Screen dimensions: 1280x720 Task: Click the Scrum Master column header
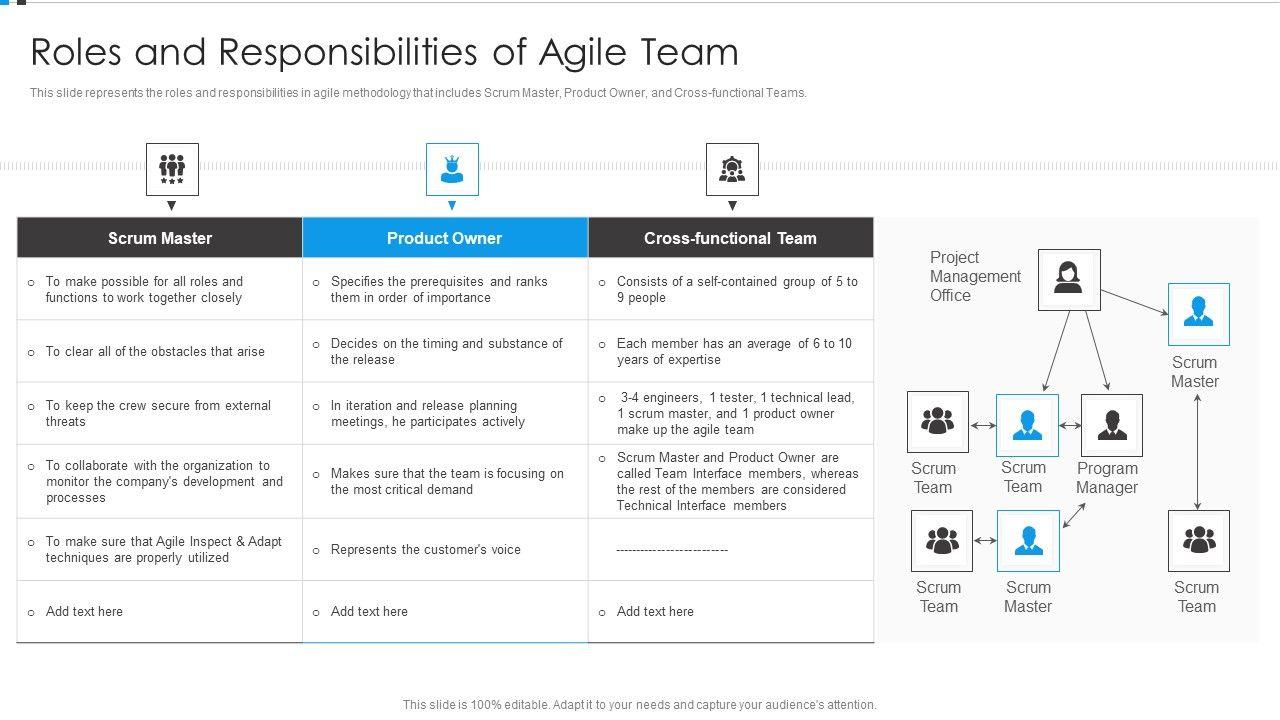pyautogui.click(x=160, y=238)
